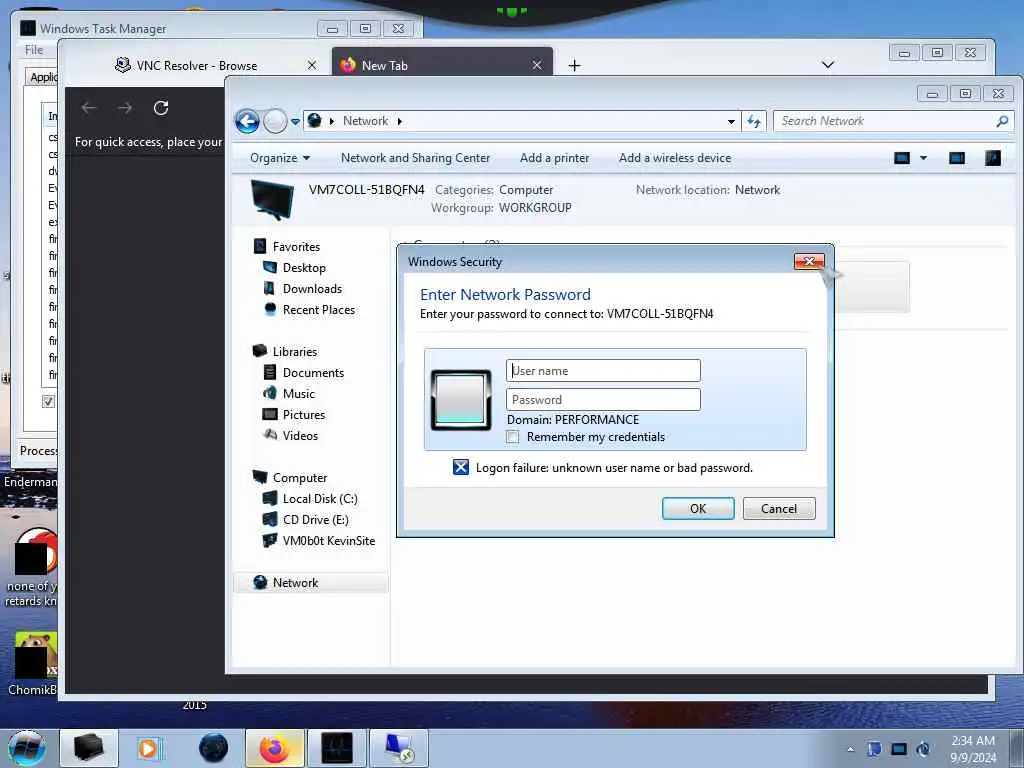The width and height of the screenshot is (1024, 768).
Task: Click the Action Center flag tray icon
Action: point(874,749)
